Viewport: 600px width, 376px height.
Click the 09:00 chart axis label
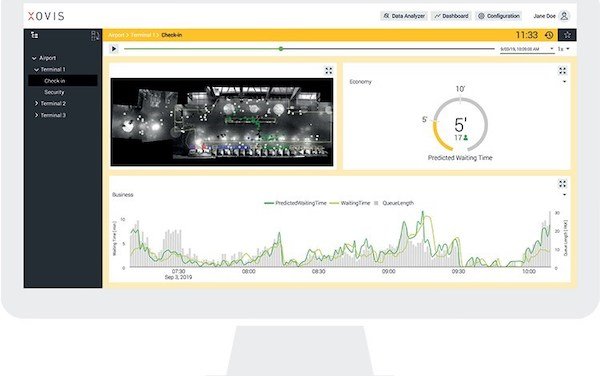[x=388, y=271]
